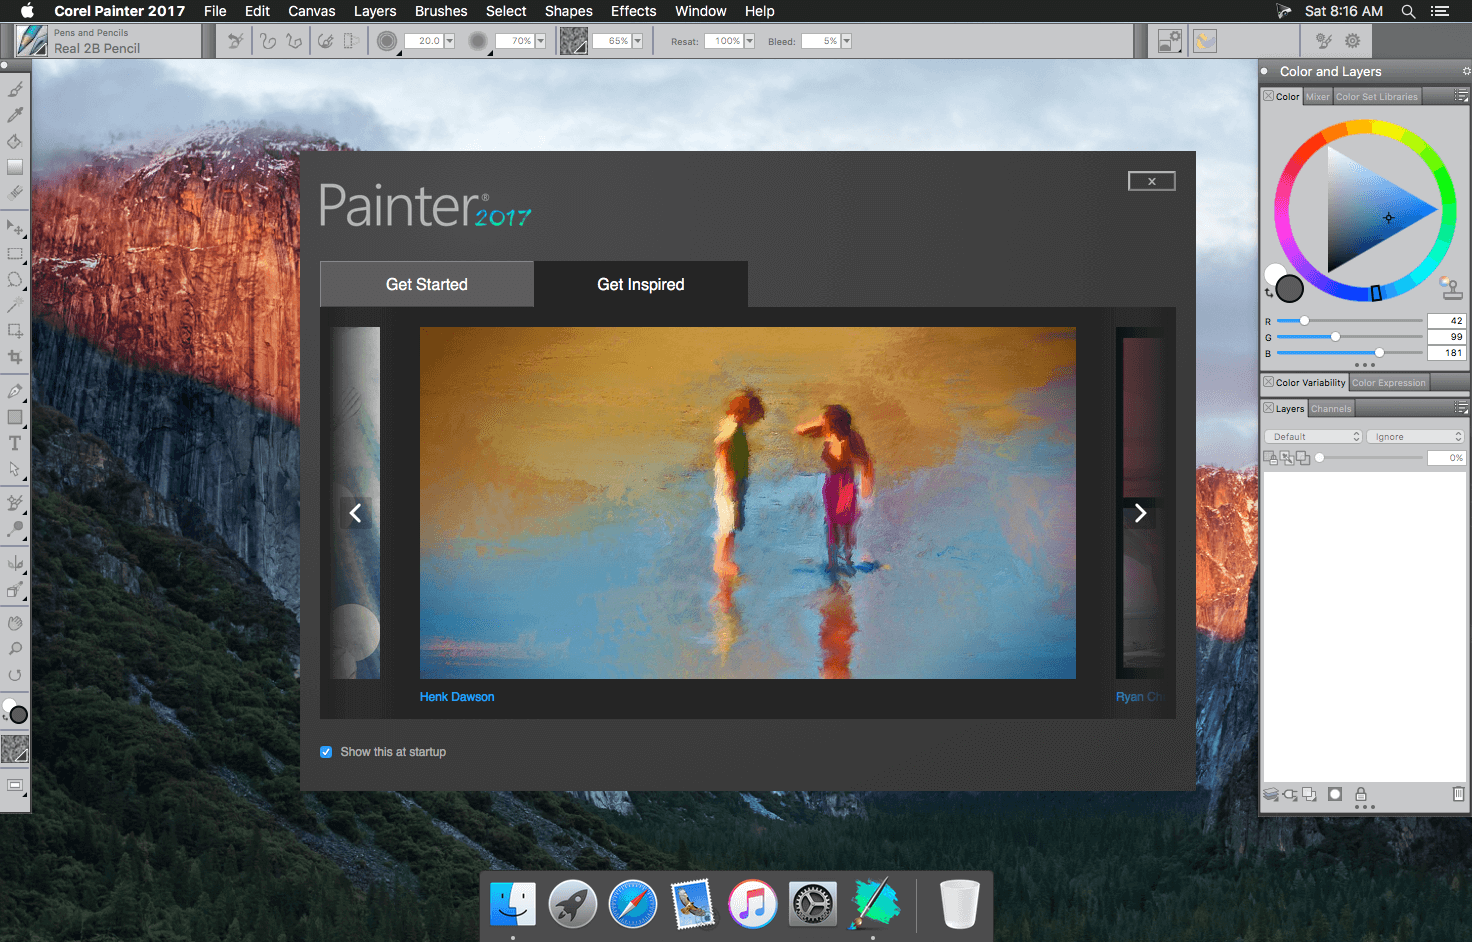Viewport: 1472px width, 942px height.
Task: Select the Transform tool
Action: (15, 331)
